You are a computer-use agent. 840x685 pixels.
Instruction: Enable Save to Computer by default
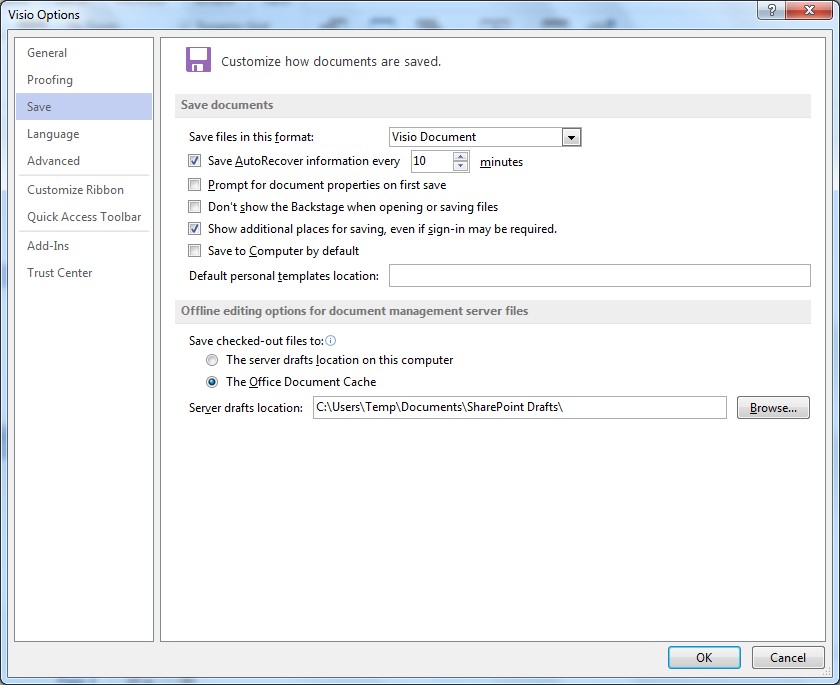coord(194,251)
